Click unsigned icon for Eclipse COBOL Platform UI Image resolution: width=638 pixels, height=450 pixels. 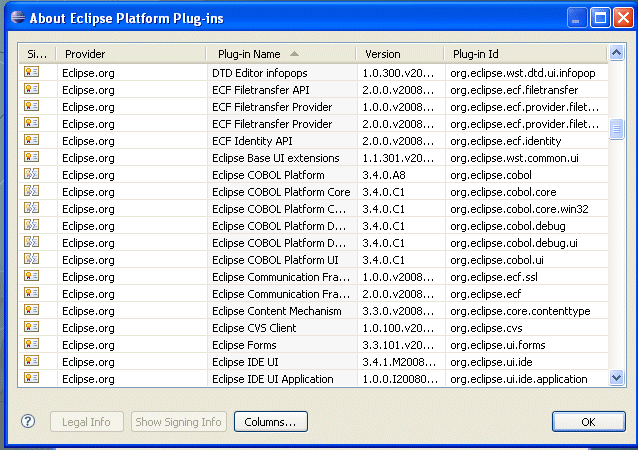point(31,259)
